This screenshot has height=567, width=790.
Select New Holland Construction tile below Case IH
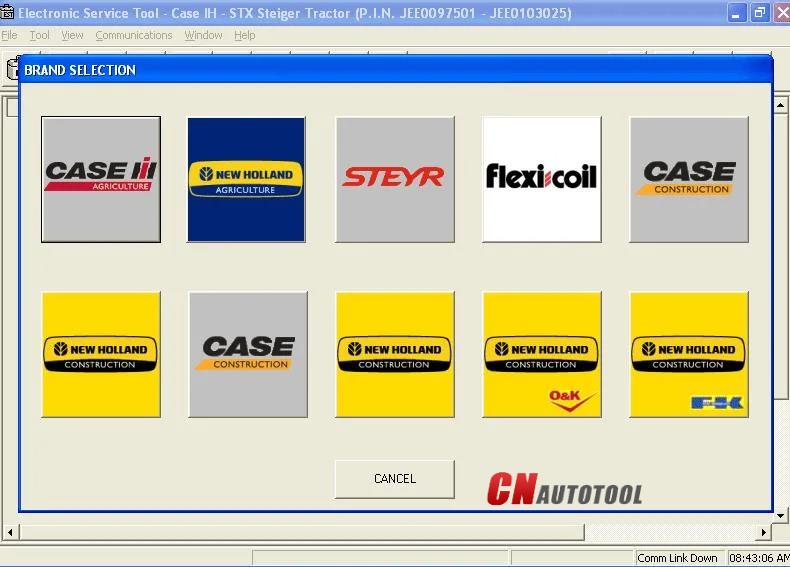point(101,354)
